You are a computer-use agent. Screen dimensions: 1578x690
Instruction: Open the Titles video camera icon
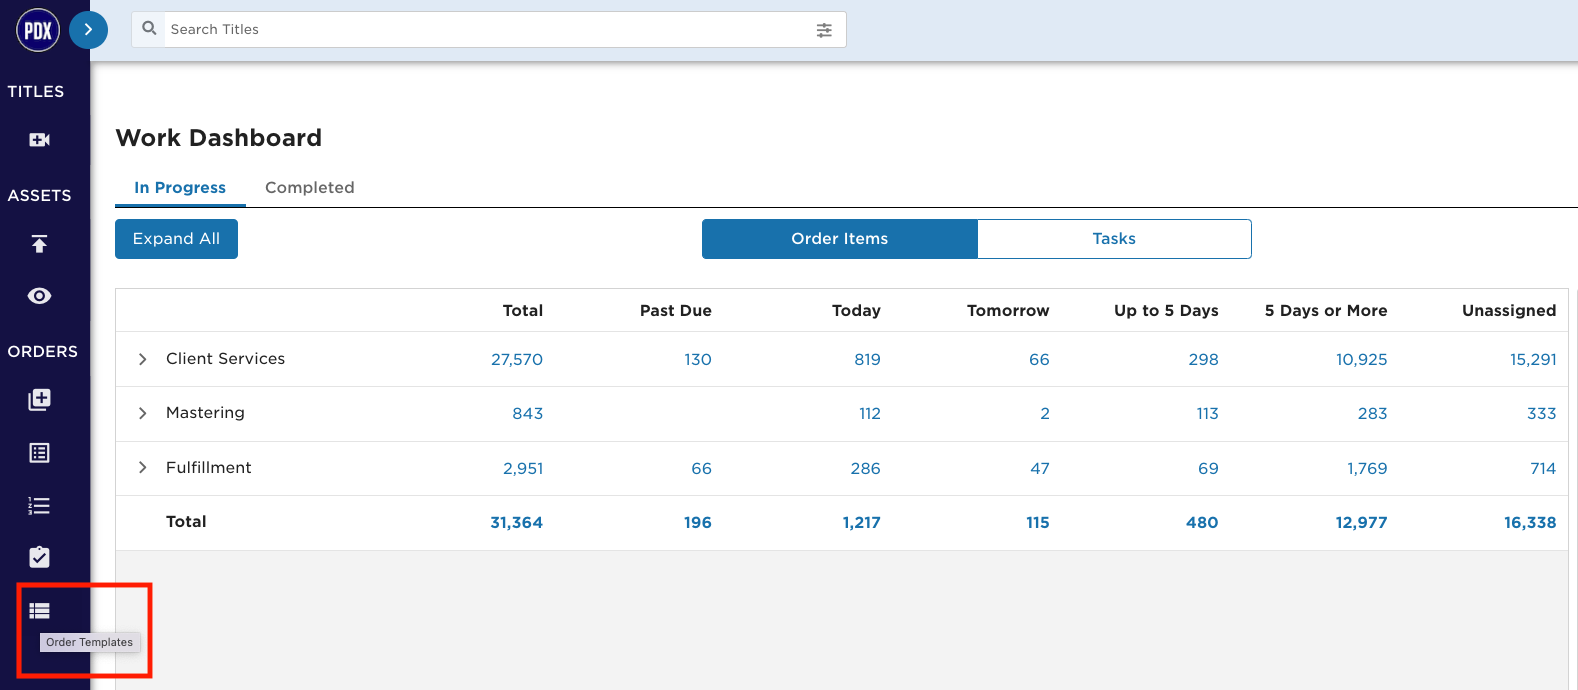pos(39,140)
